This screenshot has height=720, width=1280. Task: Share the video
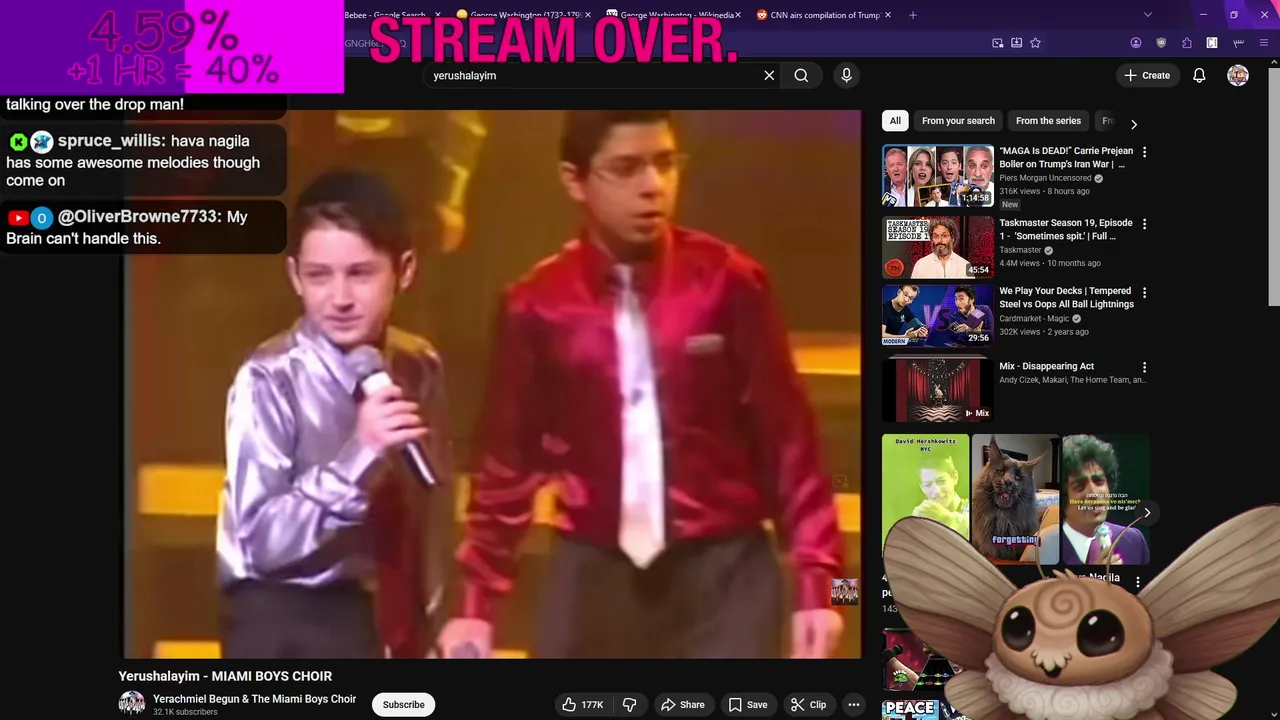coord(682,705)
